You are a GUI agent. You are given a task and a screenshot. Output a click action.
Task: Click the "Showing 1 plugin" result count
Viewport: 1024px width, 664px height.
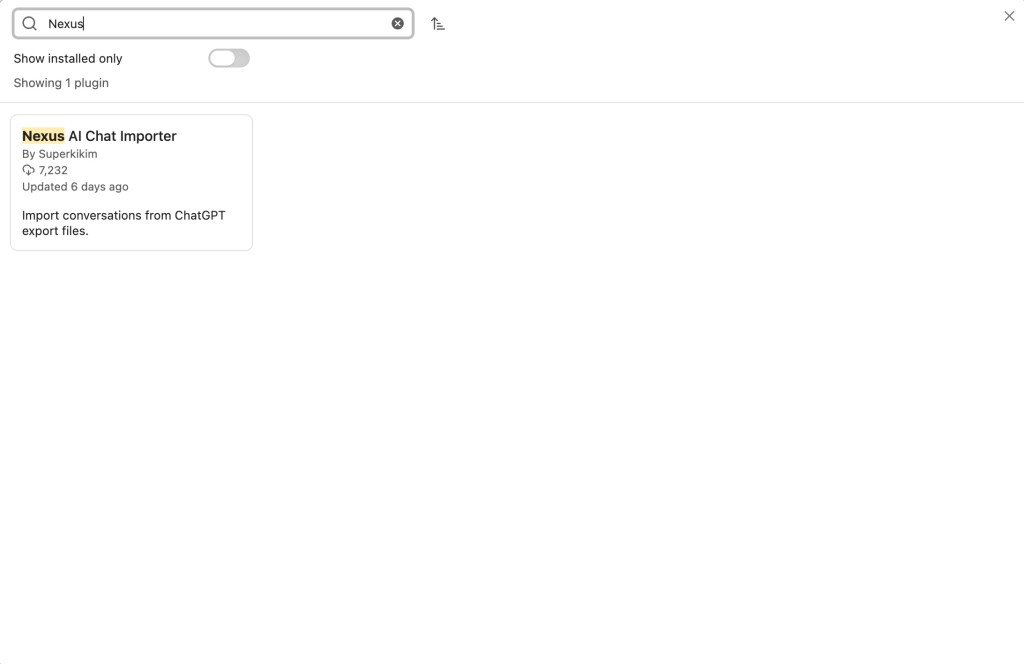pos(61,83)
